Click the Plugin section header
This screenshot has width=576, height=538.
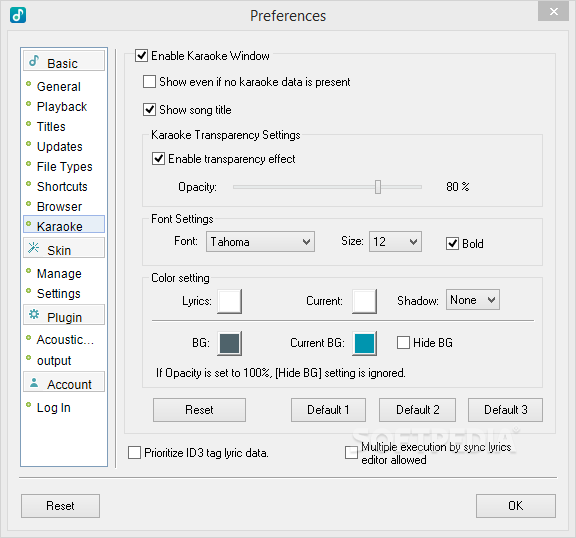(64, 315)
